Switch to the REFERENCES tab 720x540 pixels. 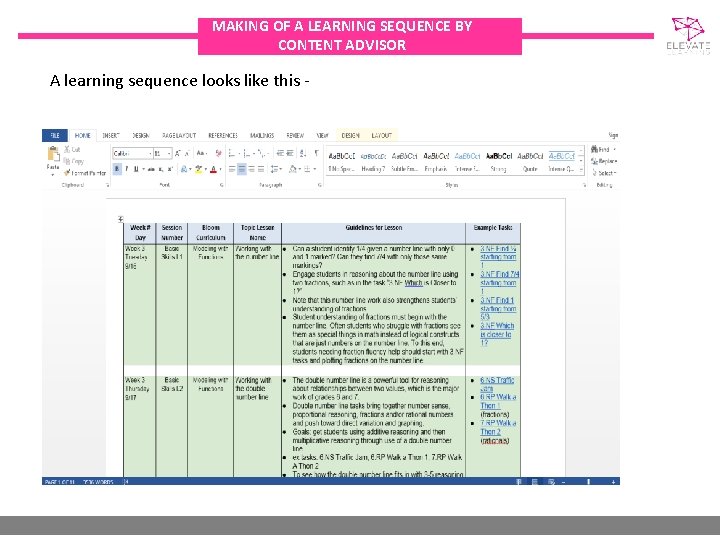point(223,135)
